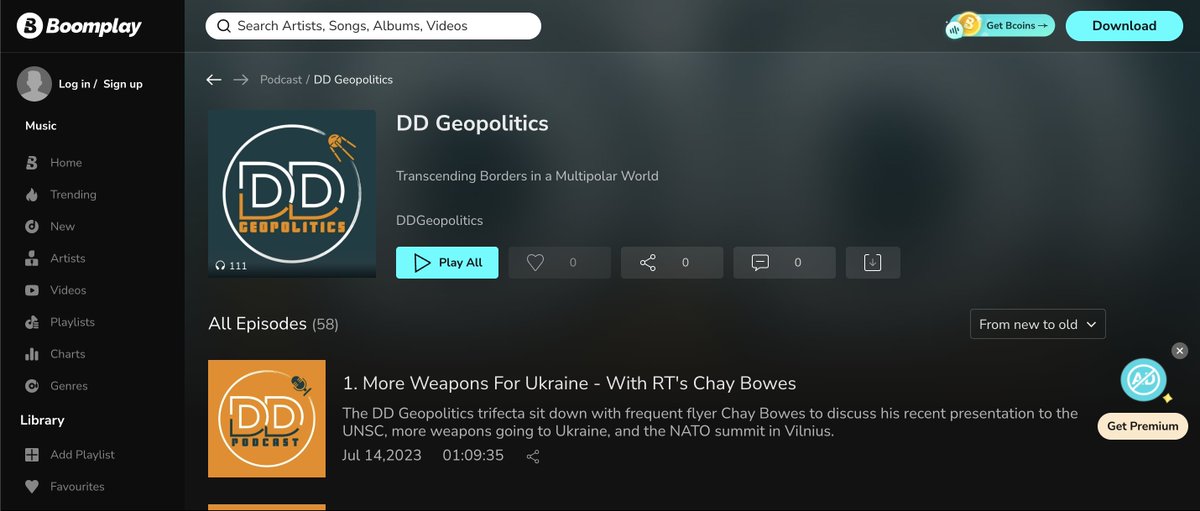Click the Add Playlist grid icon

(31, 455)
